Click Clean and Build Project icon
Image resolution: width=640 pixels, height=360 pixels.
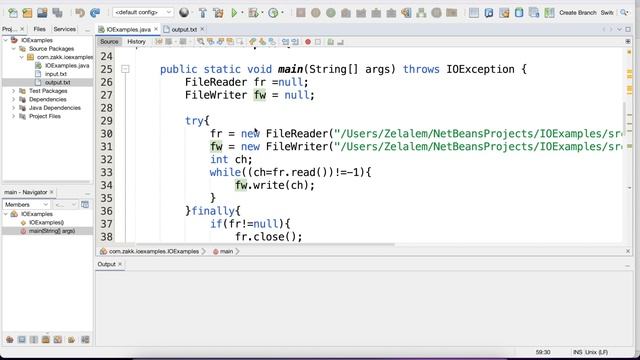point(218,13)
